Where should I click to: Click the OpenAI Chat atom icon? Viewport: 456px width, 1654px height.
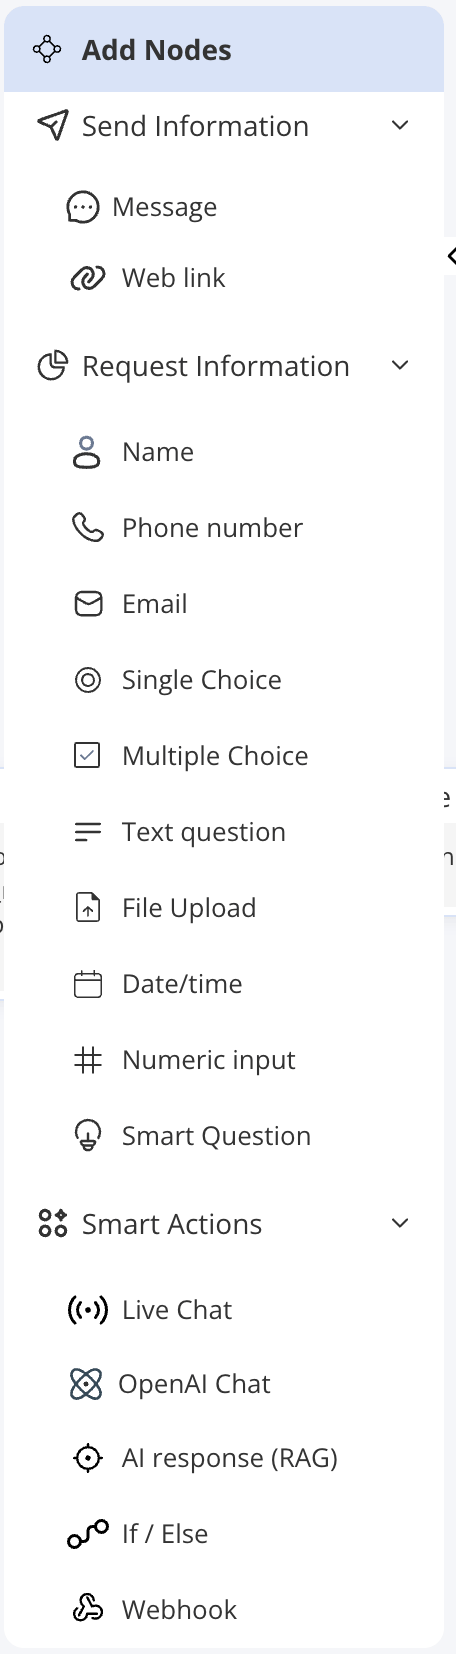86,1384
